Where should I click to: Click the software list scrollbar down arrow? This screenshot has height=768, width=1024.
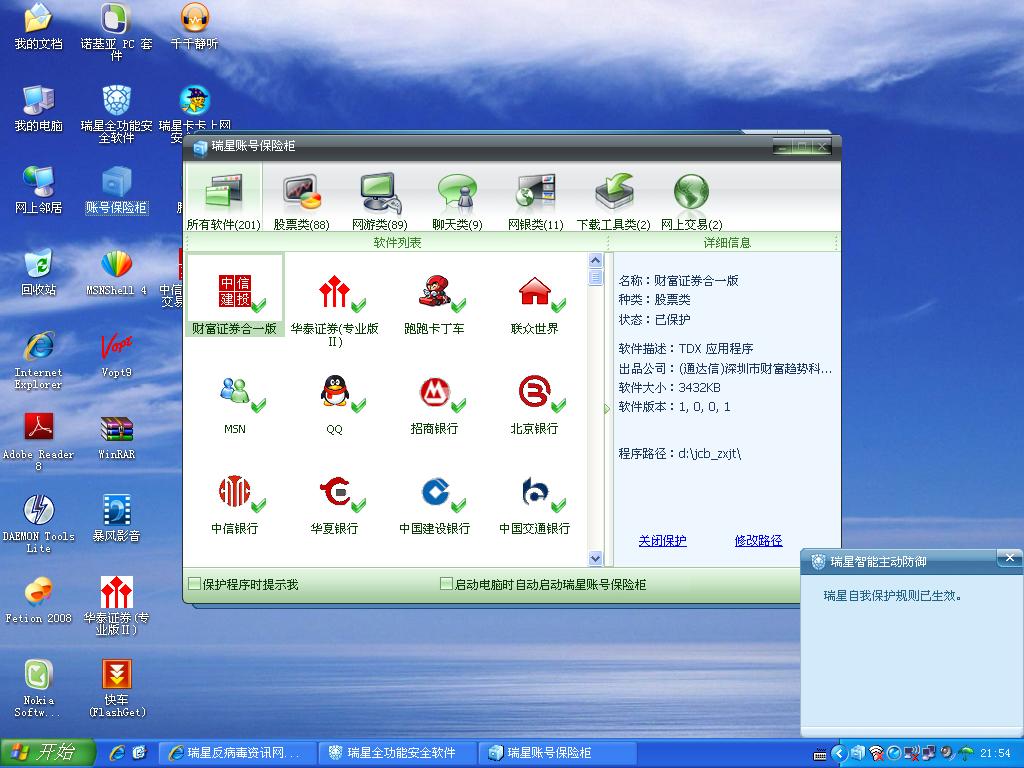click(595, 558)
